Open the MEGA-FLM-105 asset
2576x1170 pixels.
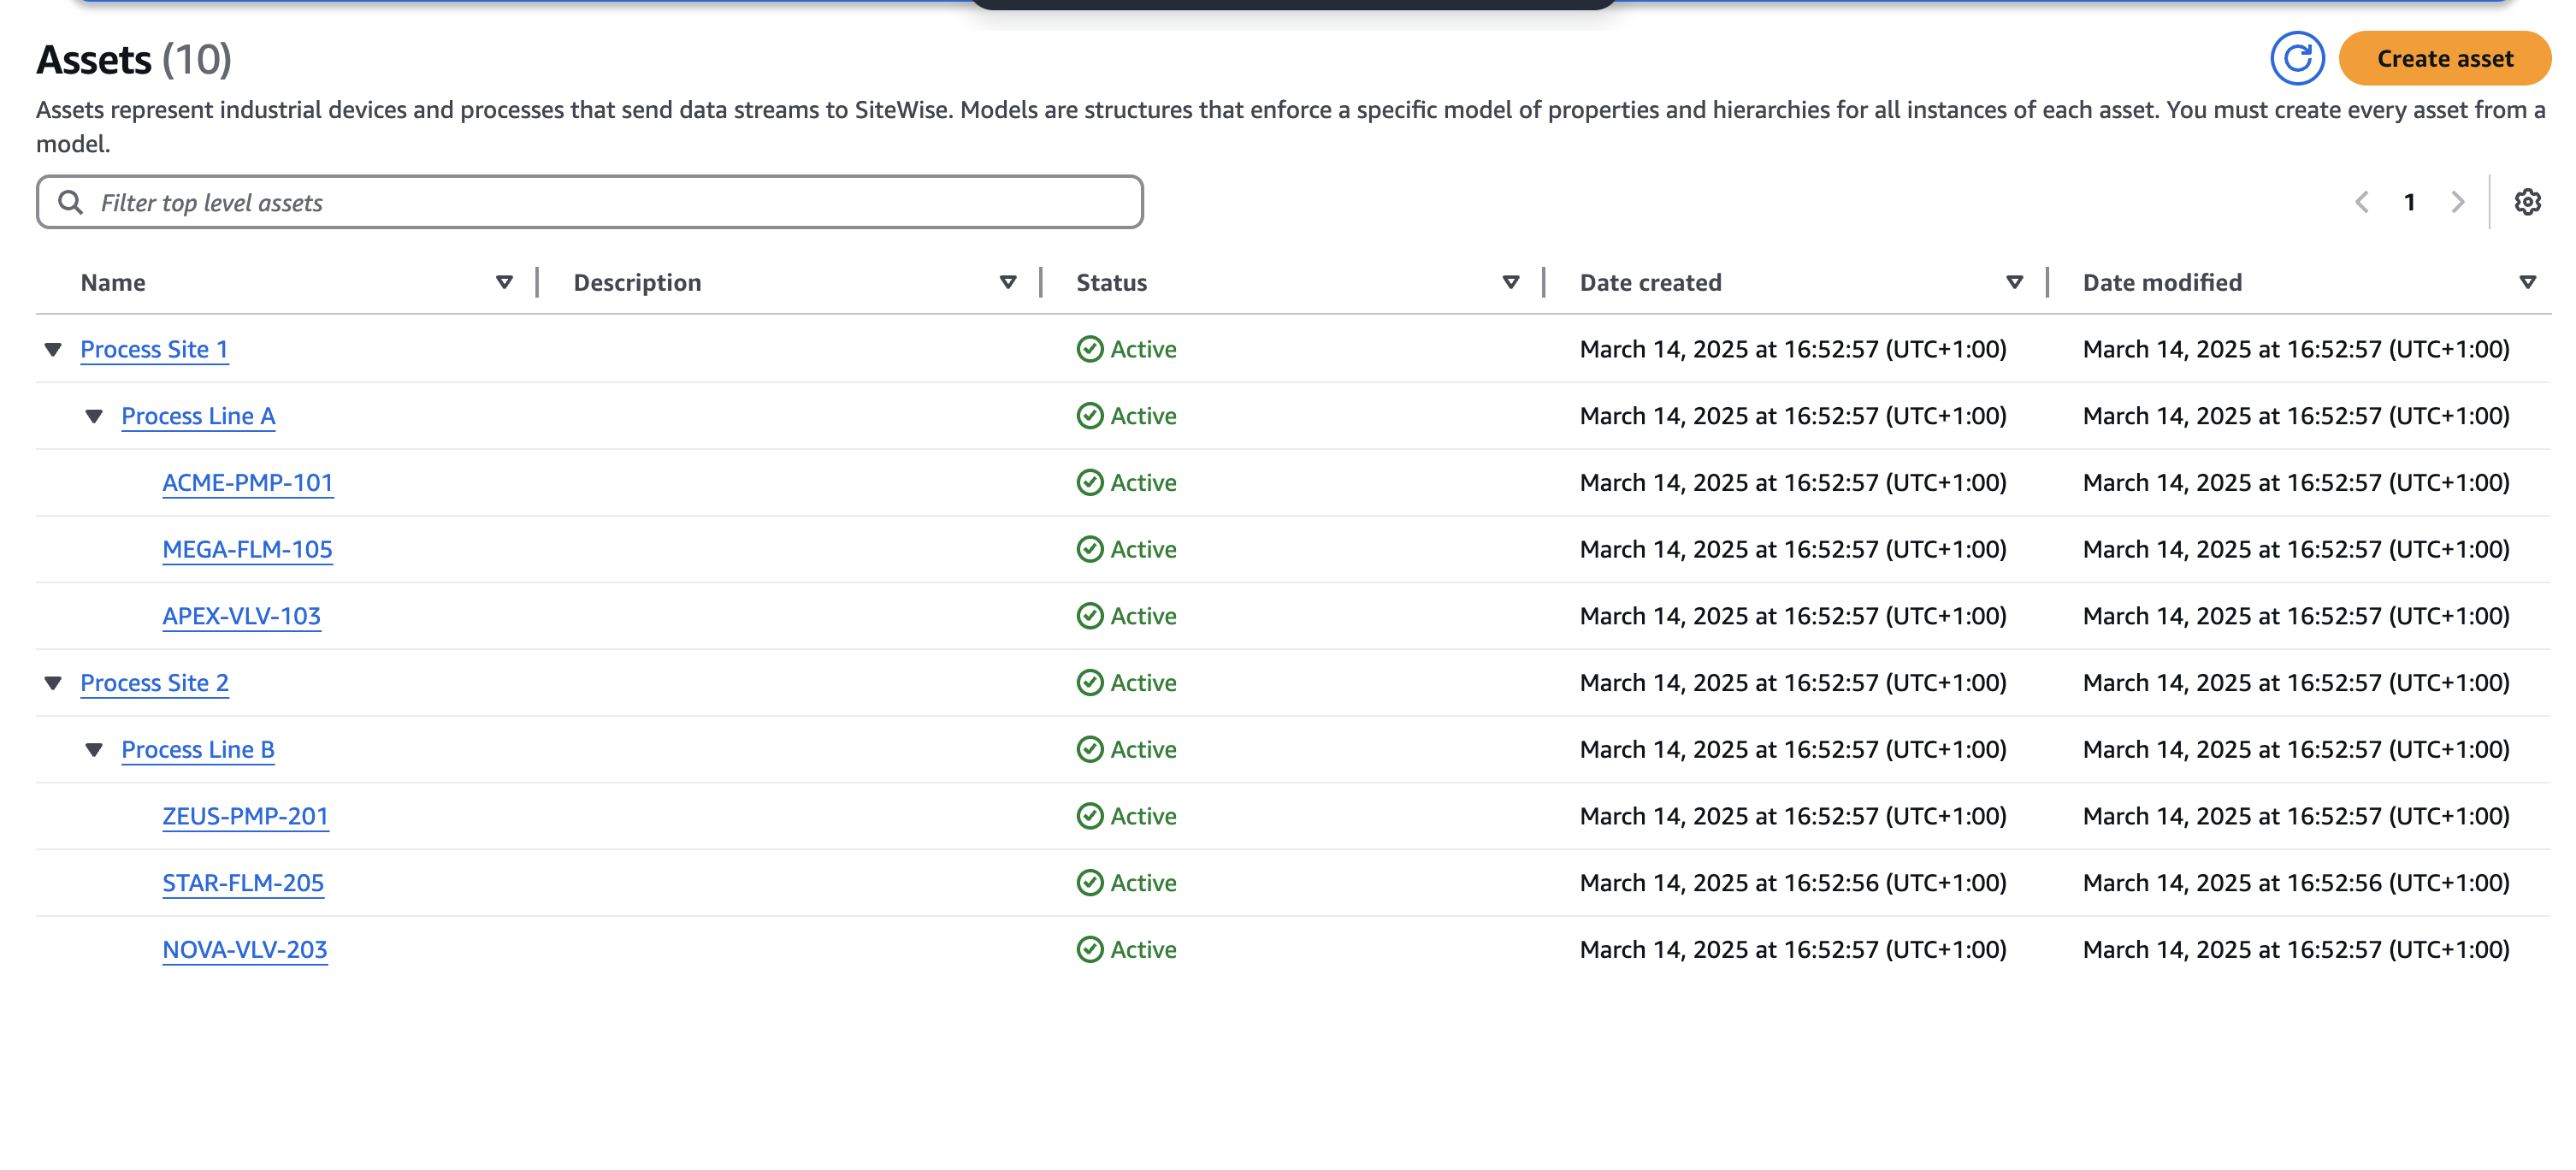point(247,549)
